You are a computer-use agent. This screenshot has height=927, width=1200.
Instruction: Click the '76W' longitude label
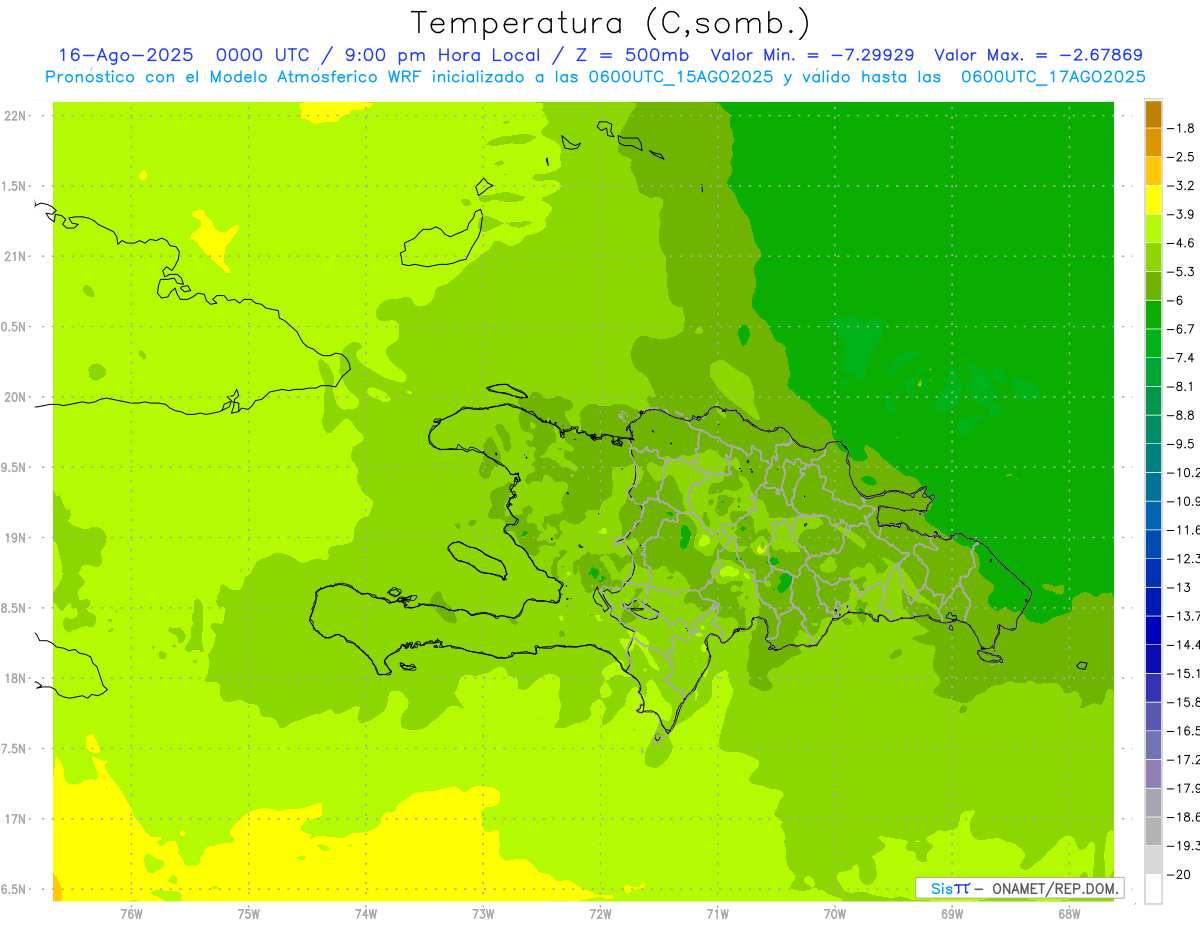pyautogui.click(x=131, y=914)
